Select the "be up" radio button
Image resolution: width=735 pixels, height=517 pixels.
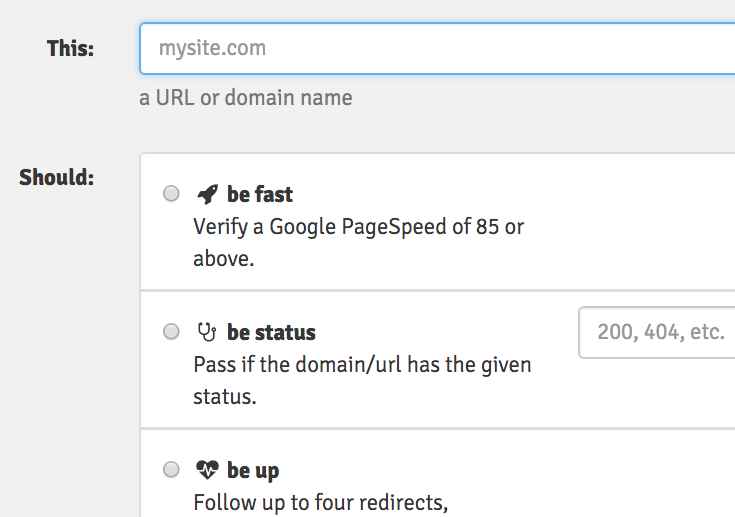[172, 470]
